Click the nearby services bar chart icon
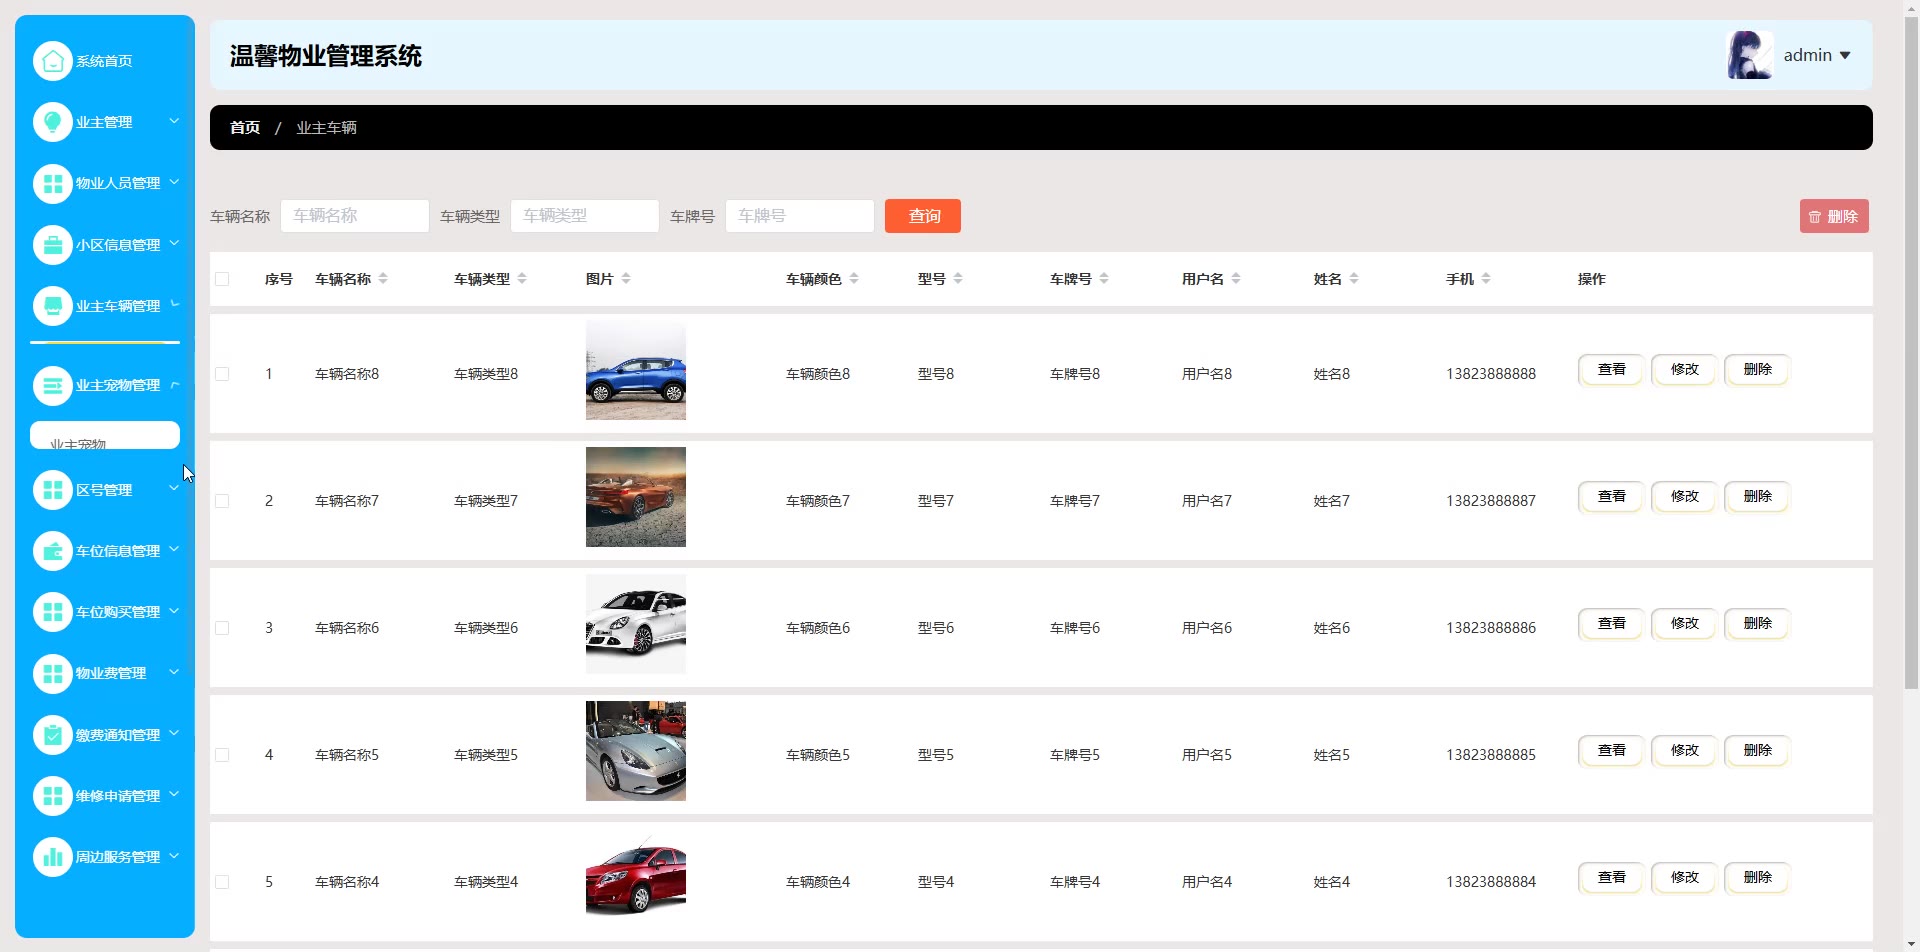The height and width of the screenshot is (952, 1920). 52,857
